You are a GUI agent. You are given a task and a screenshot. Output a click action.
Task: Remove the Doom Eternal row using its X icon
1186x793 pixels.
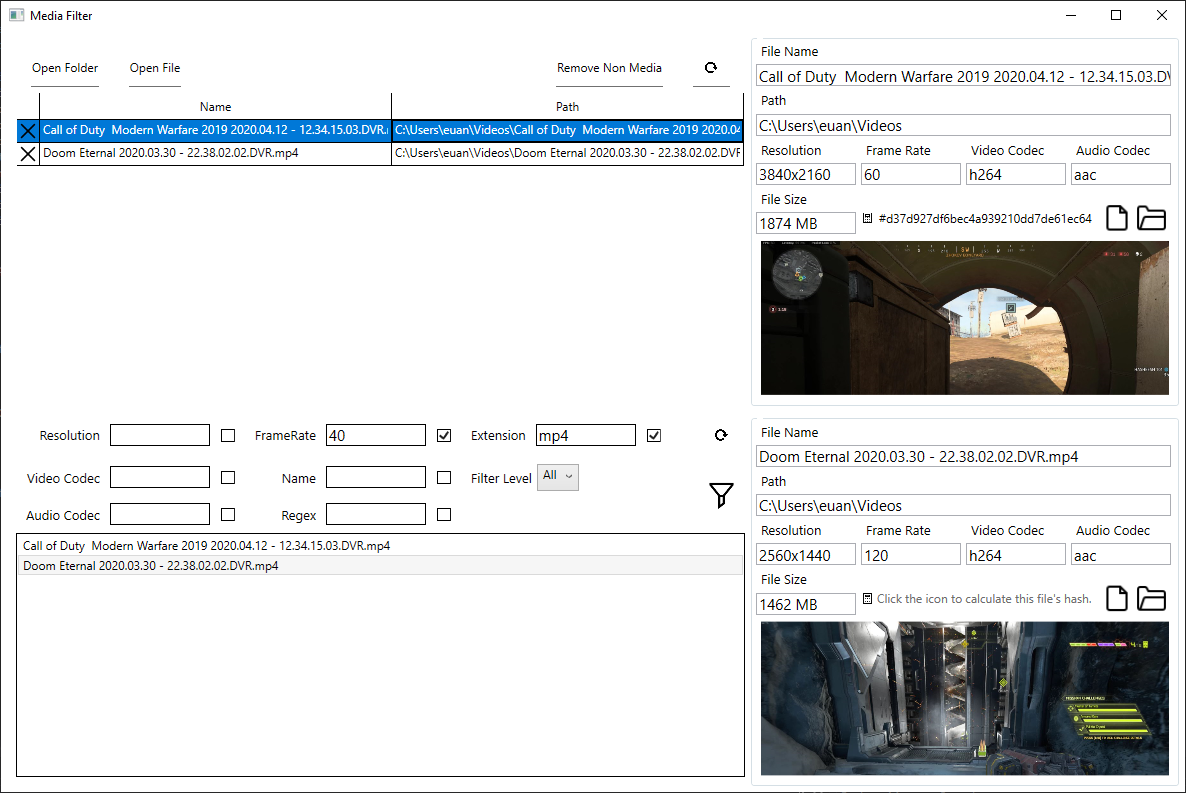point(28,154)
